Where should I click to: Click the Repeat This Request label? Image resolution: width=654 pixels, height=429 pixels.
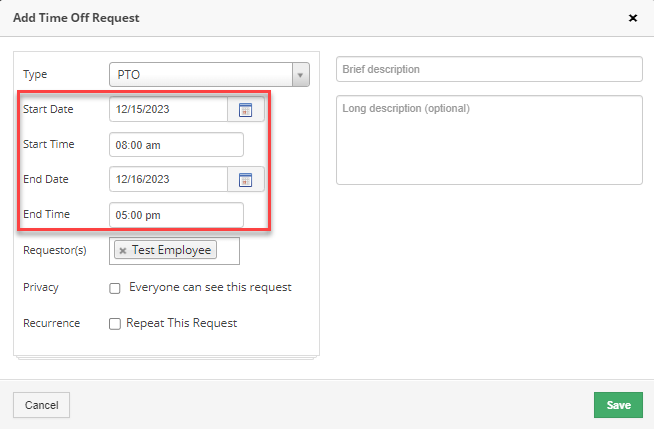[x=181, y=323]
